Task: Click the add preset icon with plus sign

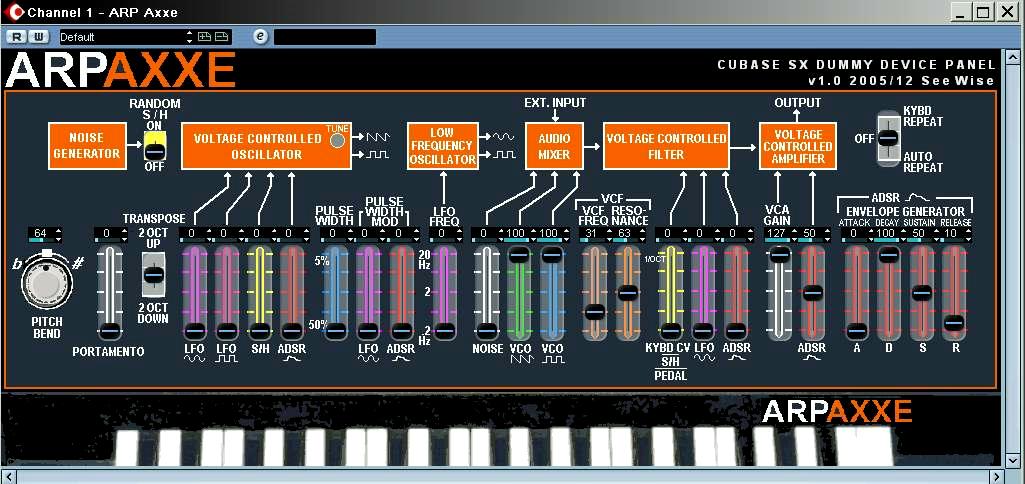Action: coord(205,37)
